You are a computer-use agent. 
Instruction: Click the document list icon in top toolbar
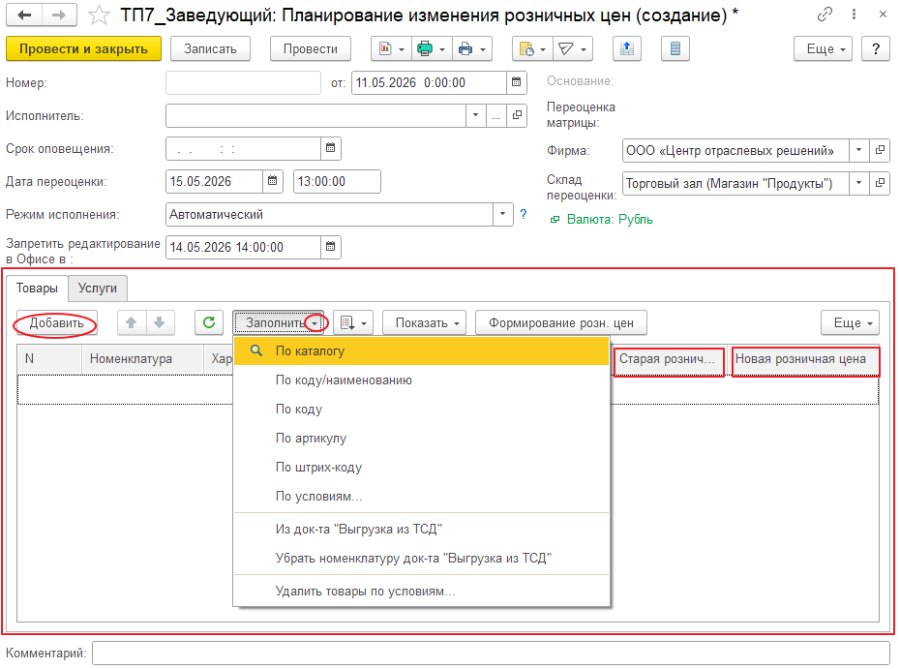pyautogui.click(x=675, y=49)
